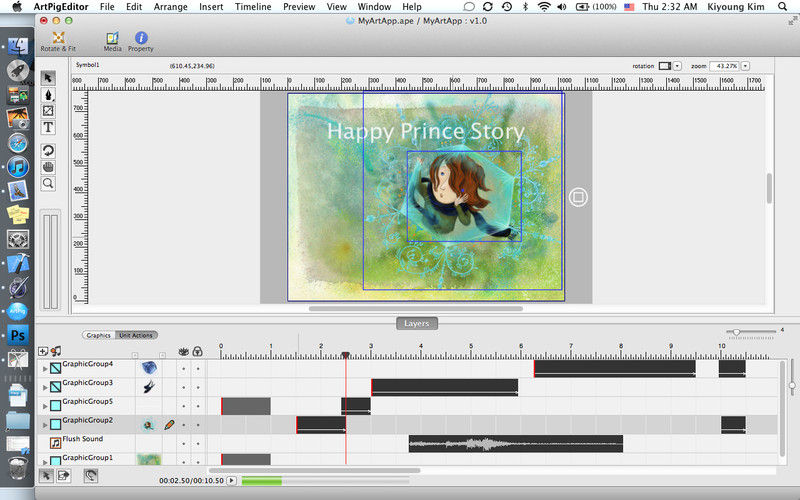
Task: Toggle visibility dot for GraphicGroup4
Action: tap(184, 368)
